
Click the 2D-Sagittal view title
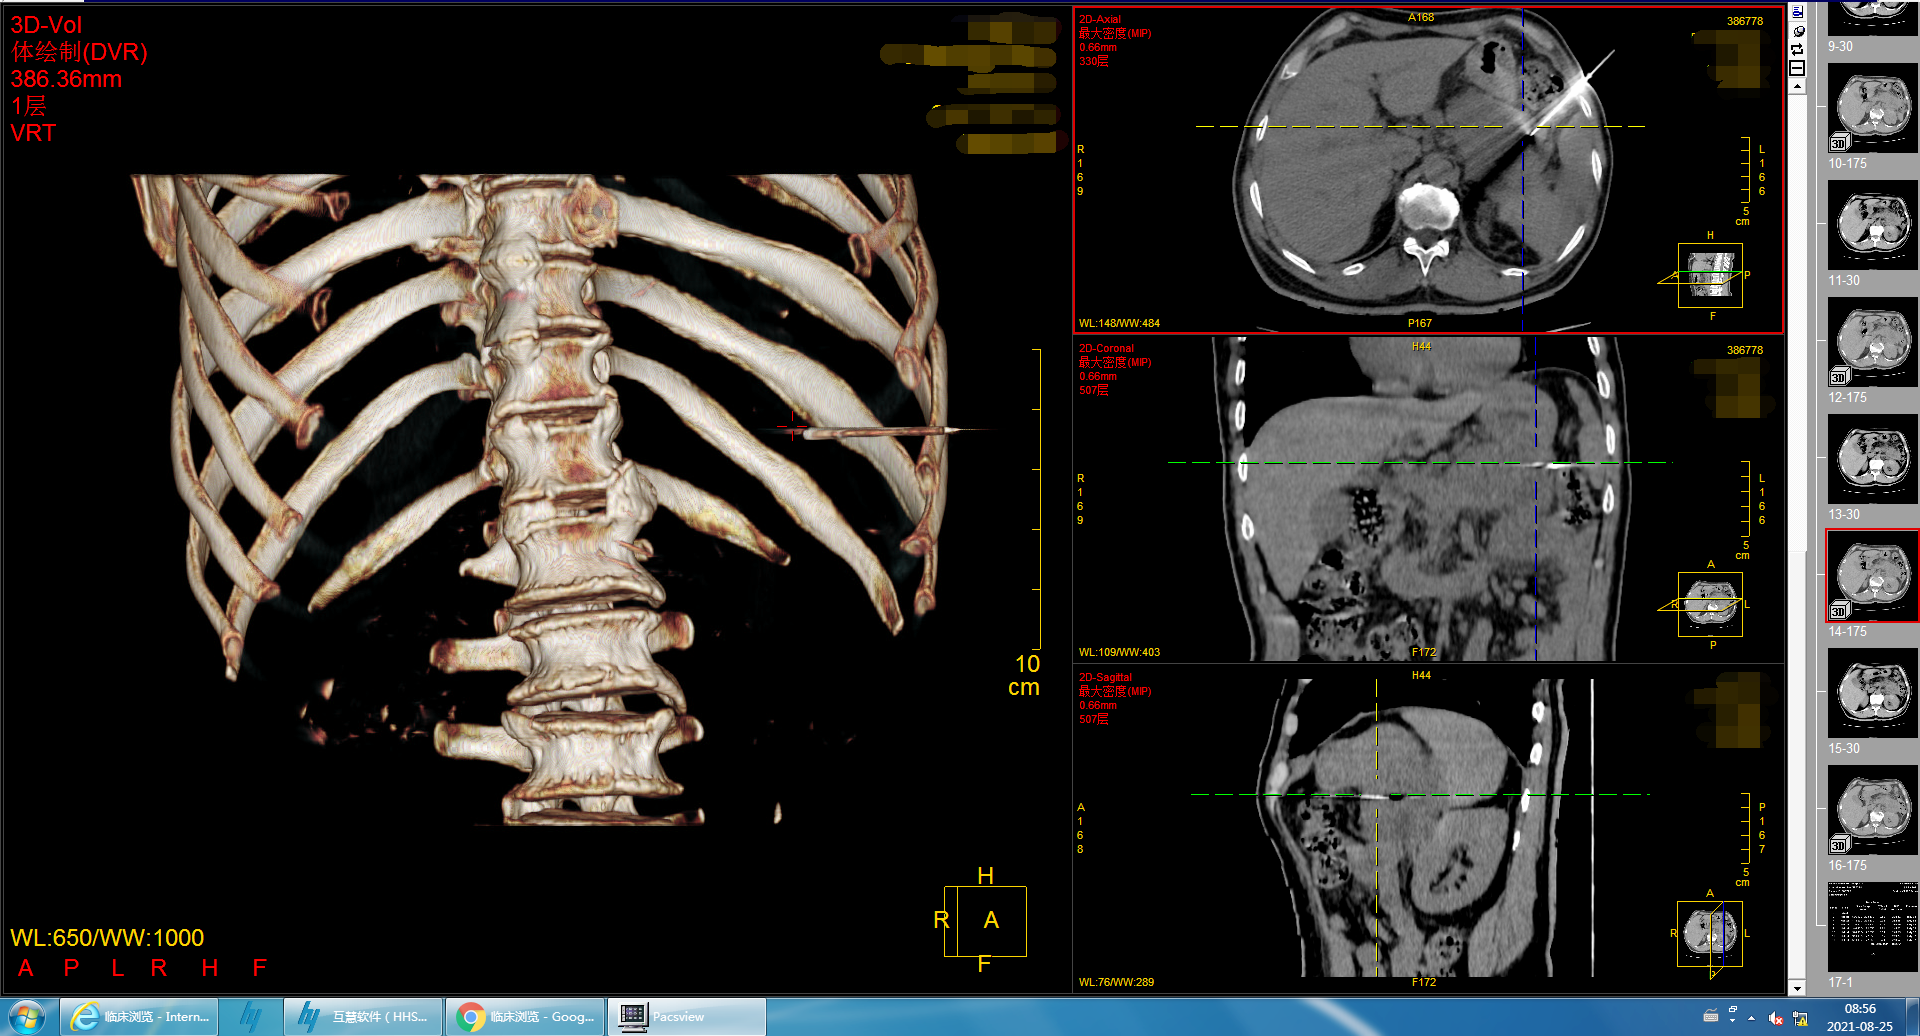click(x=1105, y=677)
